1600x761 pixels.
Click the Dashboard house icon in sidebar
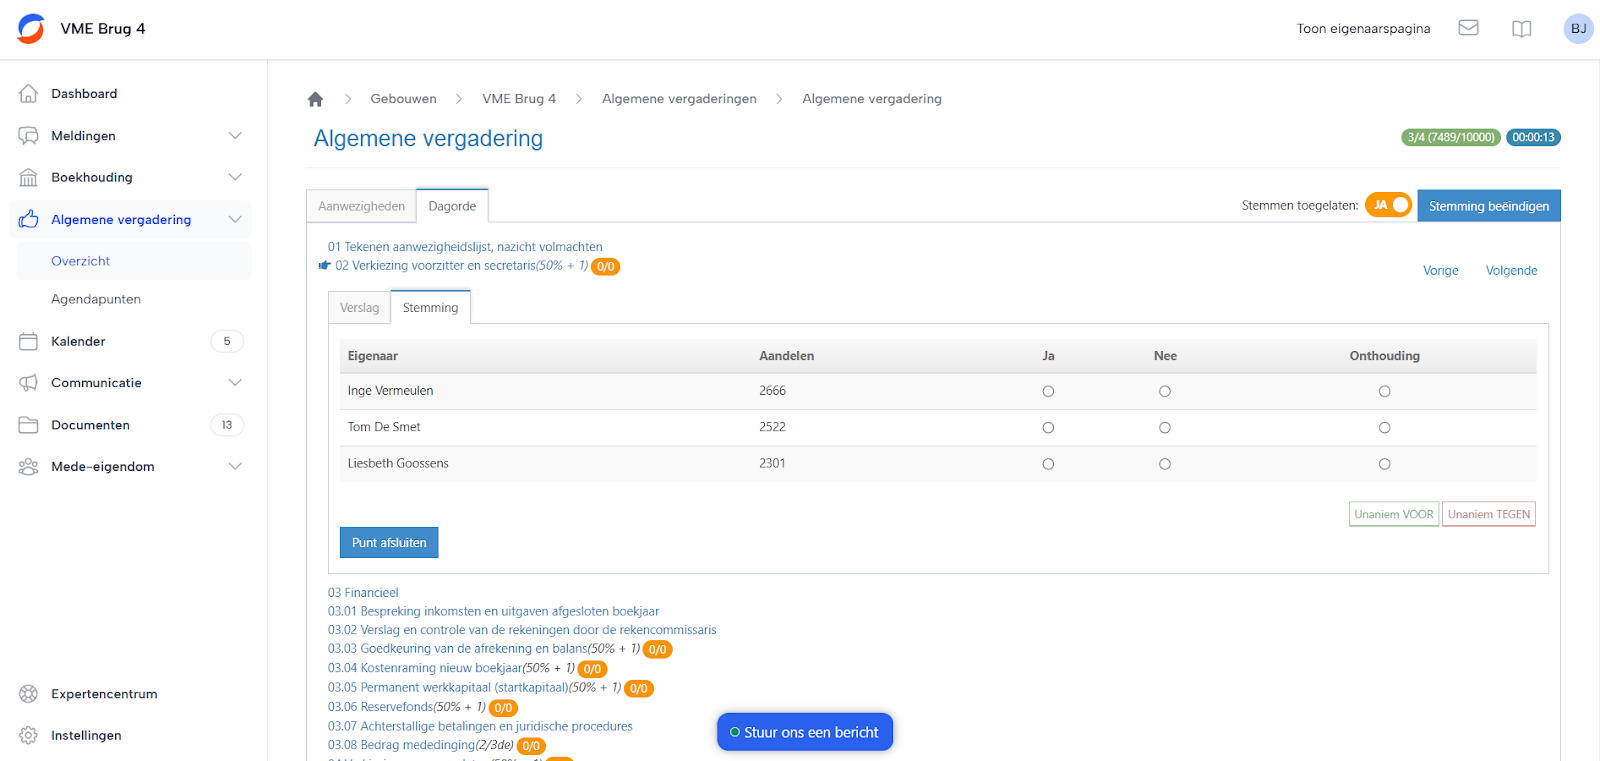tap(29, 93)
